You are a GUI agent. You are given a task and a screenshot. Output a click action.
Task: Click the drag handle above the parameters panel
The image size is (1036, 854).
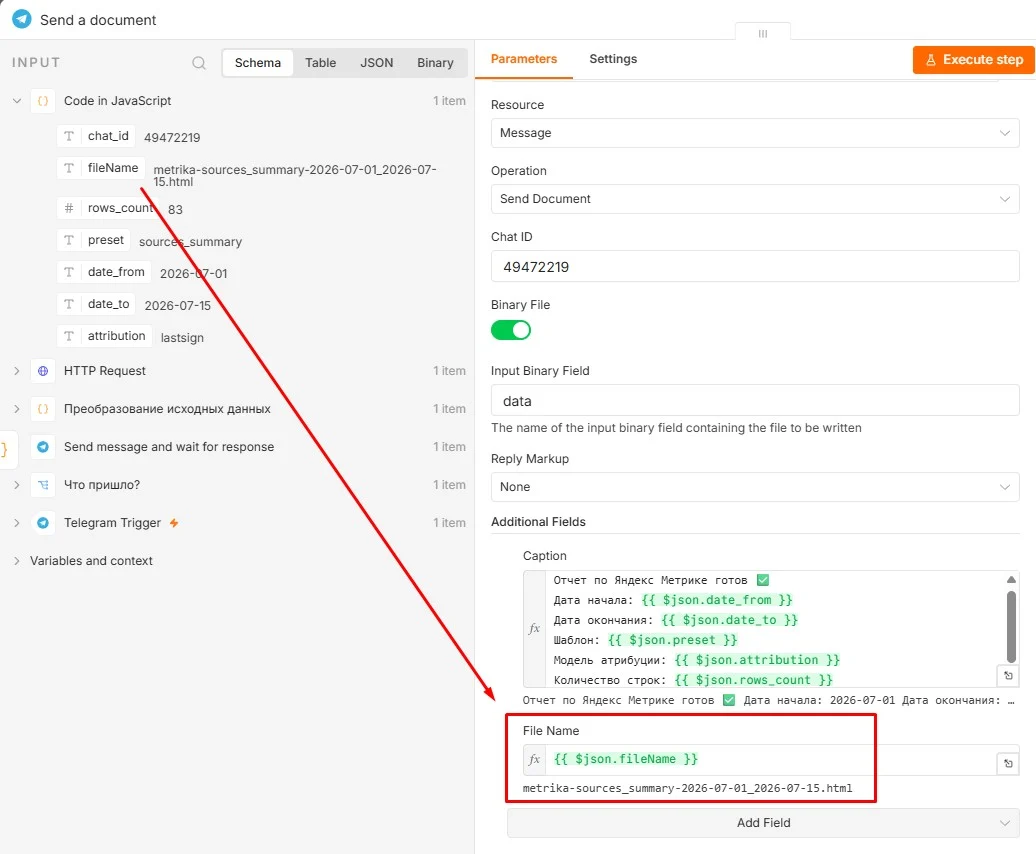(762, 33)
